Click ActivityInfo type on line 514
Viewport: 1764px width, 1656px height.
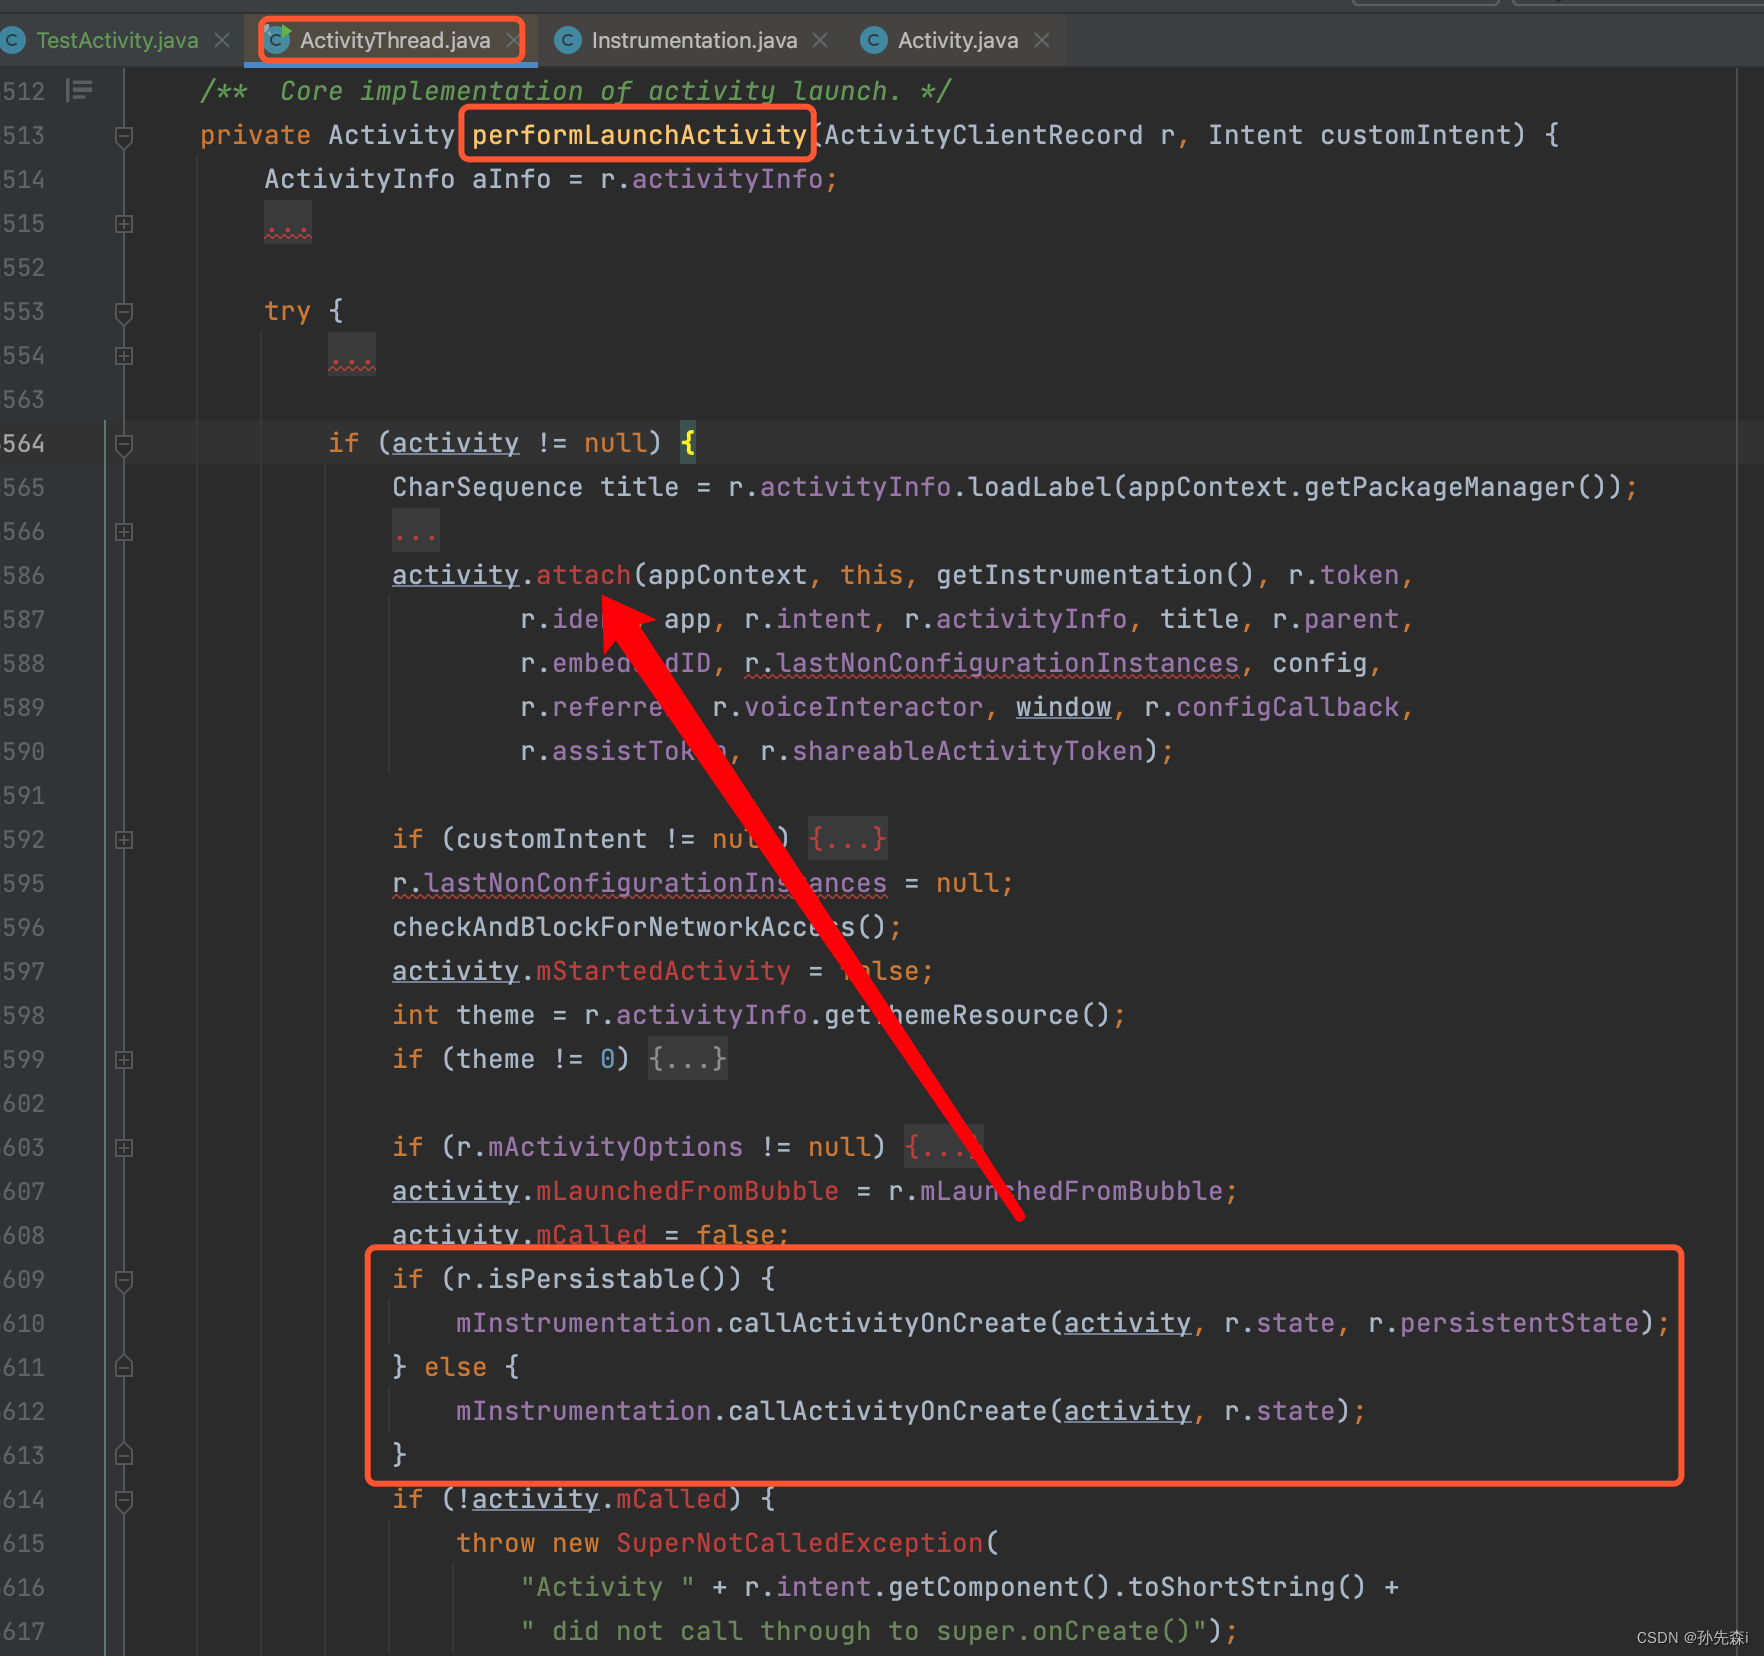[359, 179]
